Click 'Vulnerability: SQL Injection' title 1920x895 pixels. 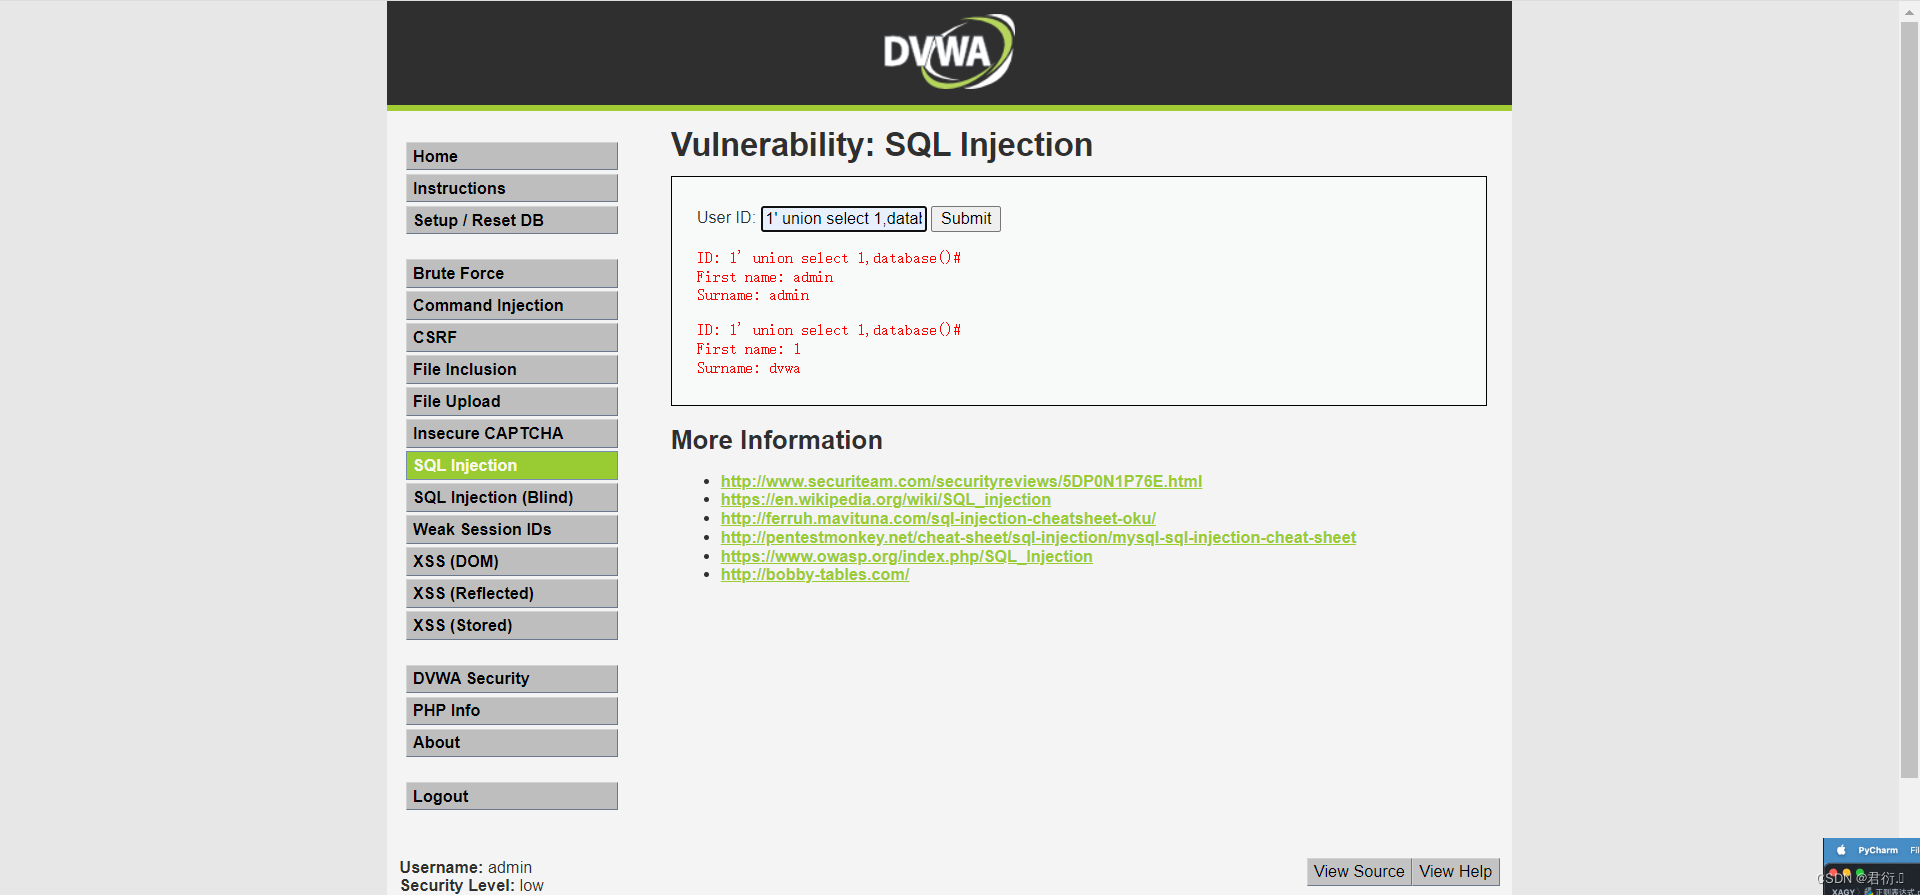[x=882, y=144]
